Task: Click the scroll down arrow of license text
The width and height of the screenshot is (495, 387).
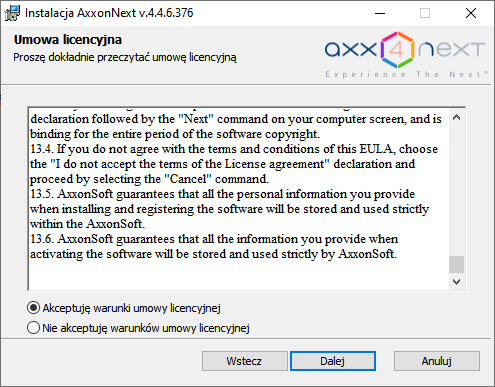Action: pos(456,282)
